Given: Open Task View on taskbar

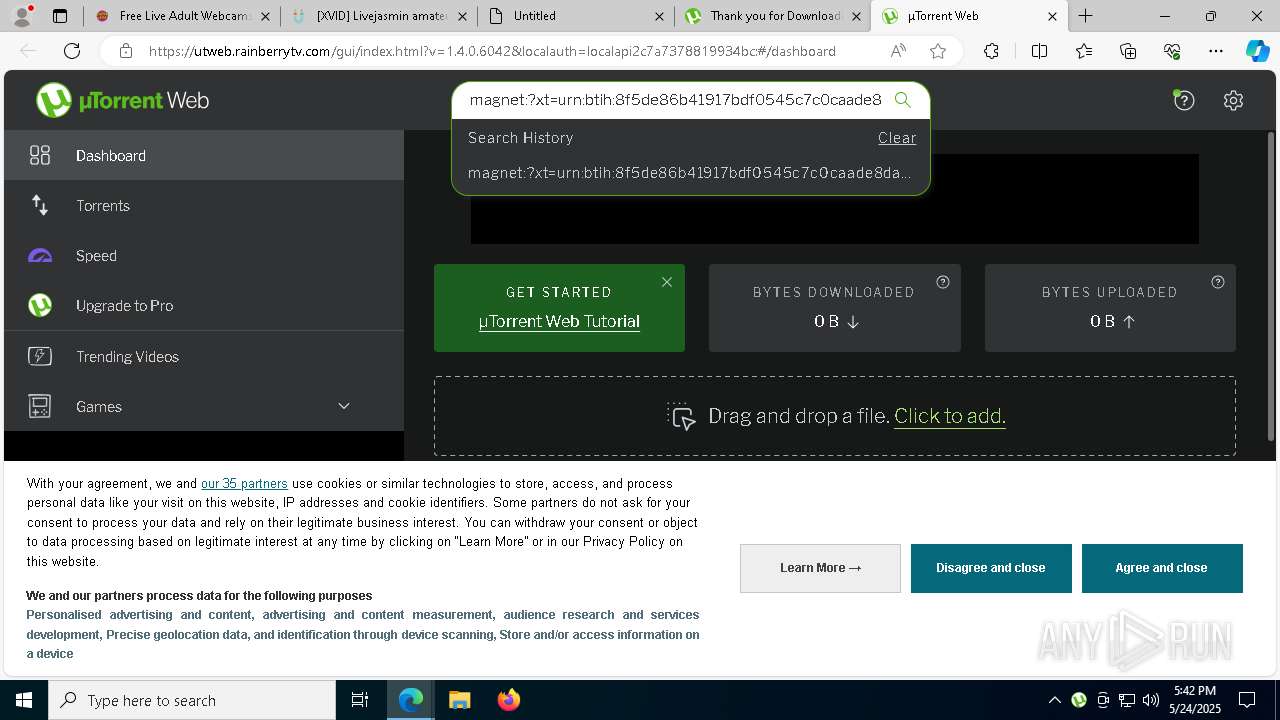Looking at the screenshot, I should point(360,700).
